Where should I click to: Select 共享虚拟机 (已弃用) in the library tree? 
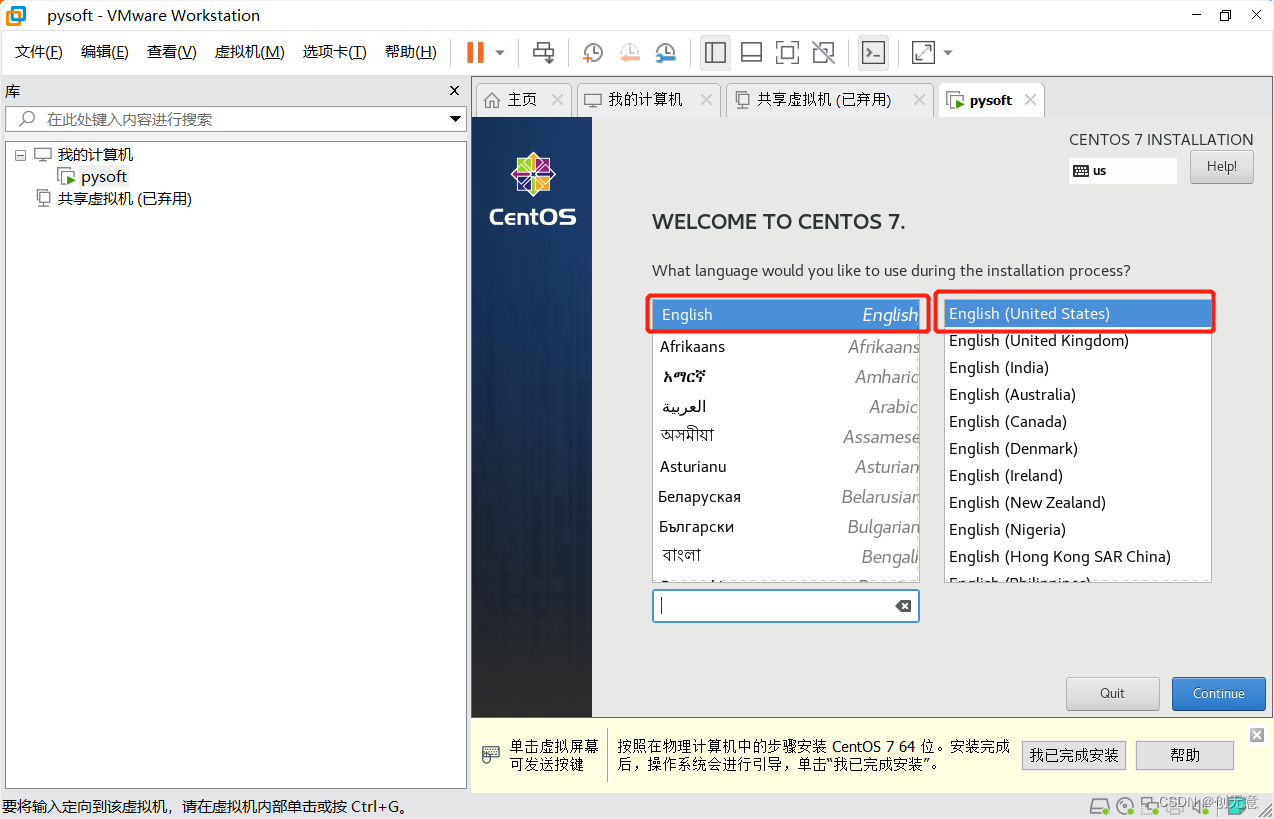[x=124, y=199]
